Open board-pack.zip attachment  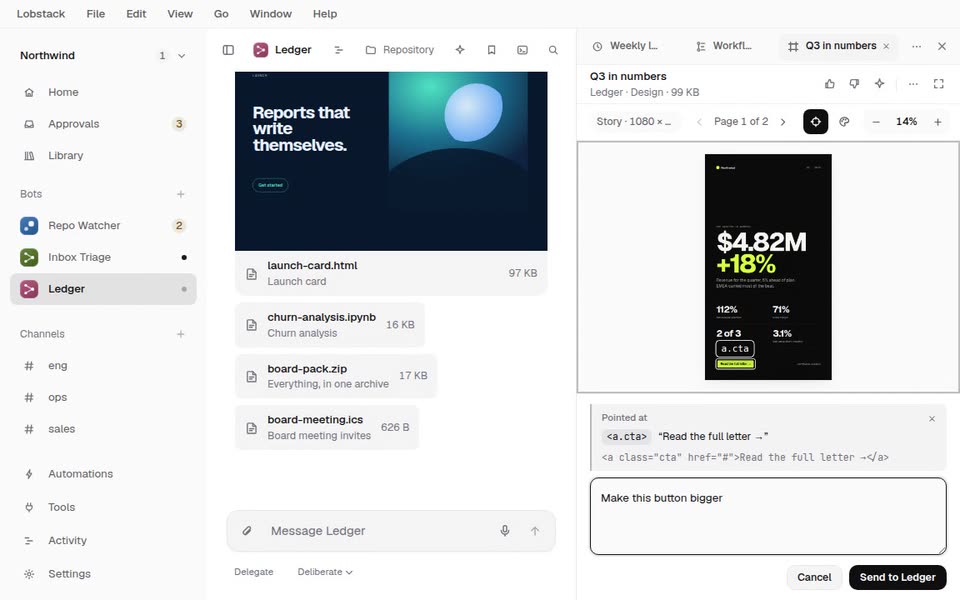(336, 376)
